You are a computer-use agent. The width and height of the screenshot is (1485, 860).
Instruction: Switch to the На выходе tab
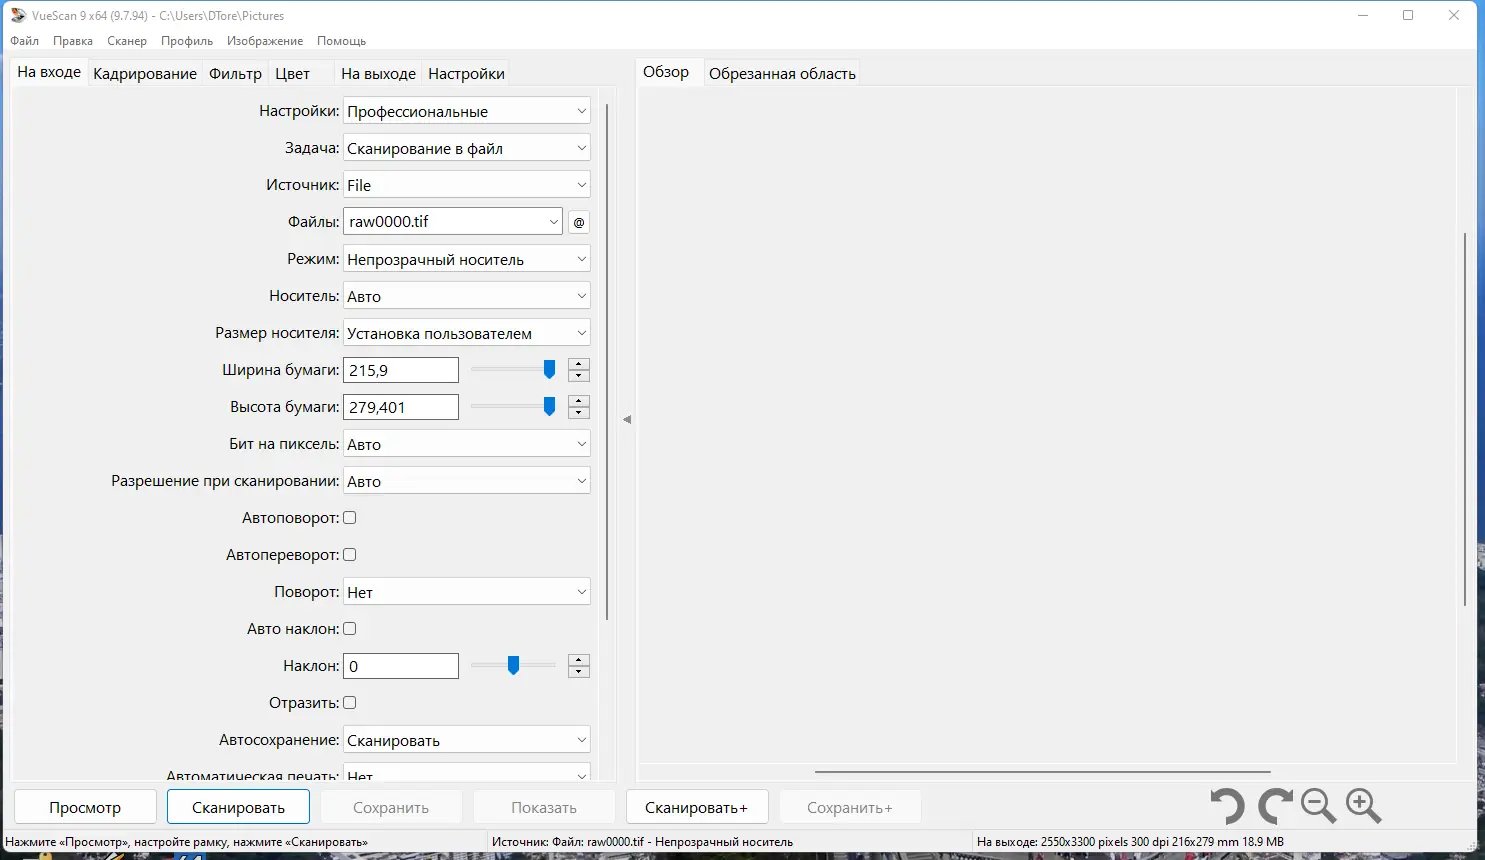378,73
